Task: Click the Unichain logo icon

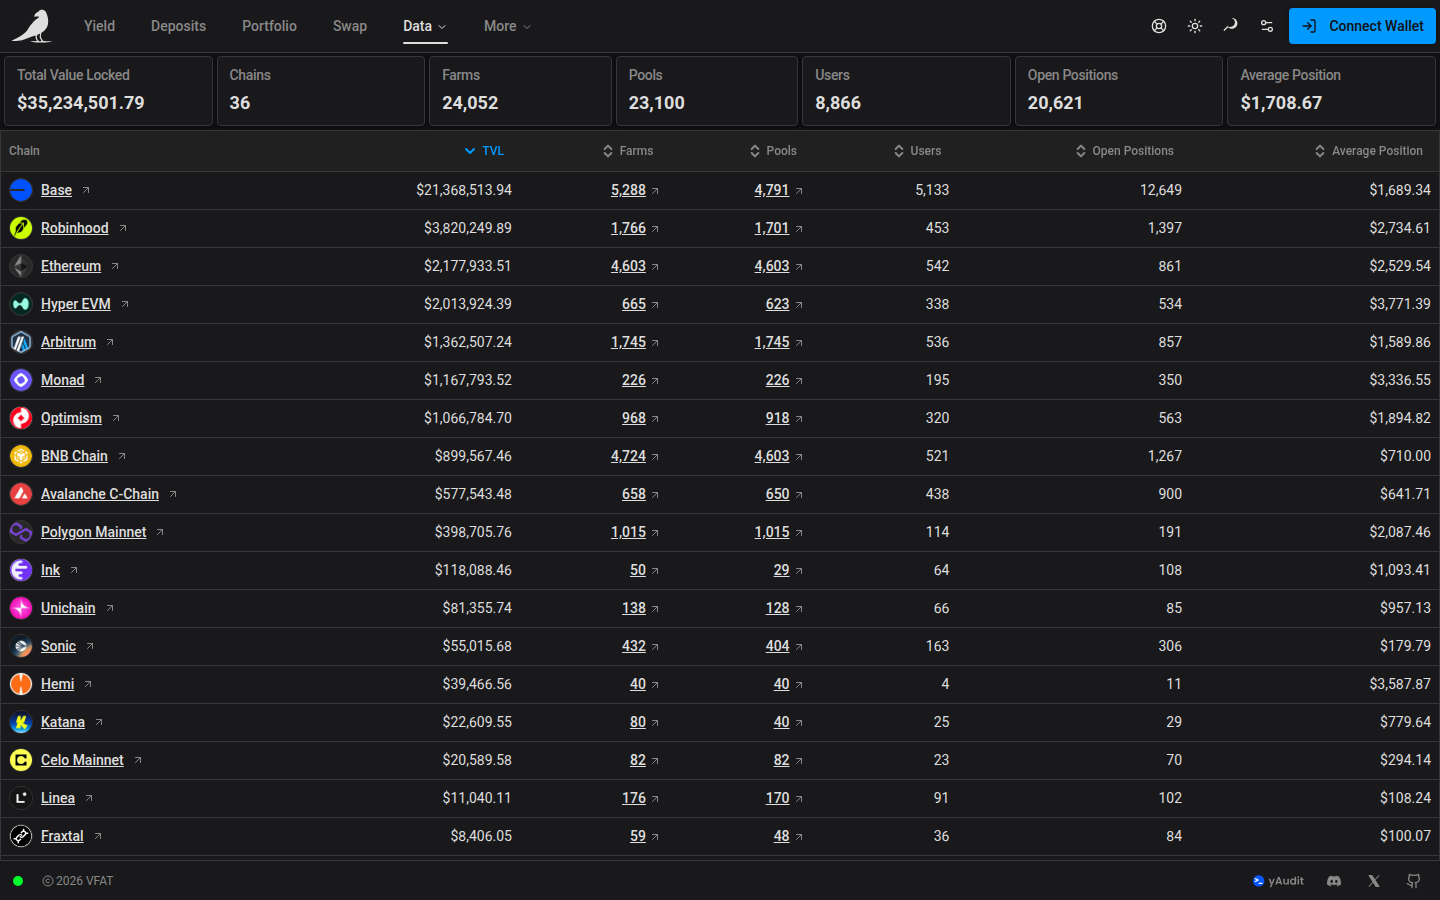Action: [x=21, y=608]
